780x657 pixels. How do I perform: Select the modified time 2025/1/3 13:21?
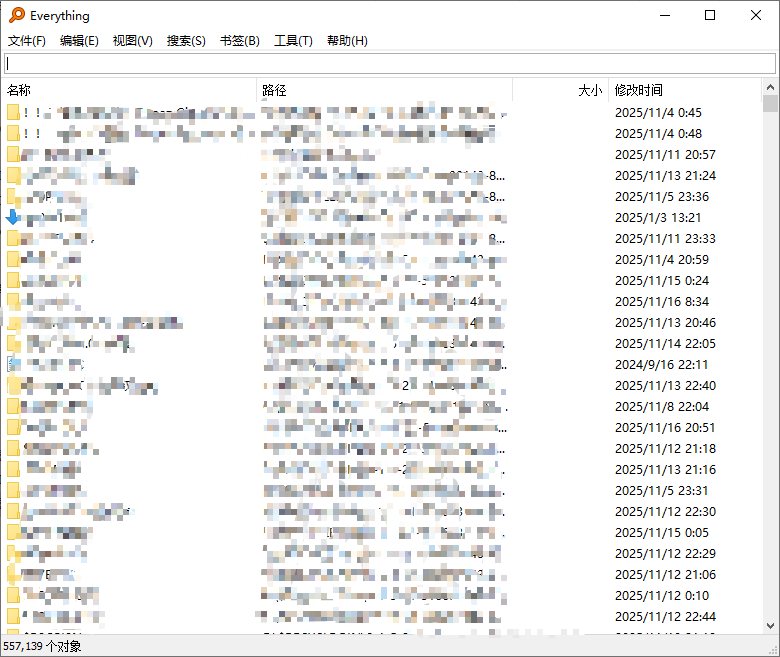tap(658, 218)
